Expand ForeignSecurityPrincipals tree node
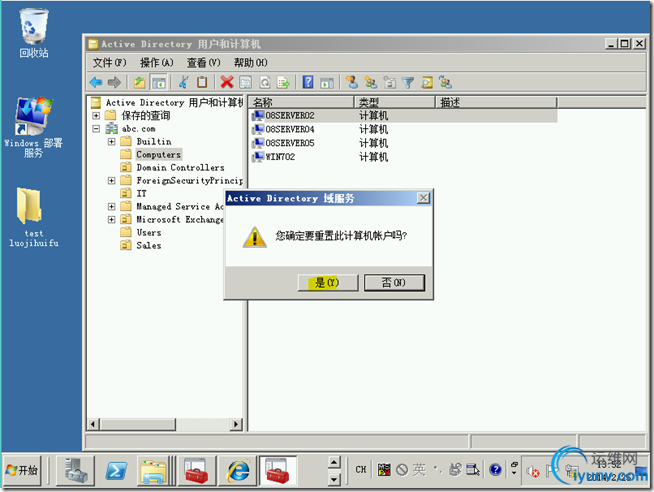The width and height of the screenshot is (654, 492). [x=111, y=181]
